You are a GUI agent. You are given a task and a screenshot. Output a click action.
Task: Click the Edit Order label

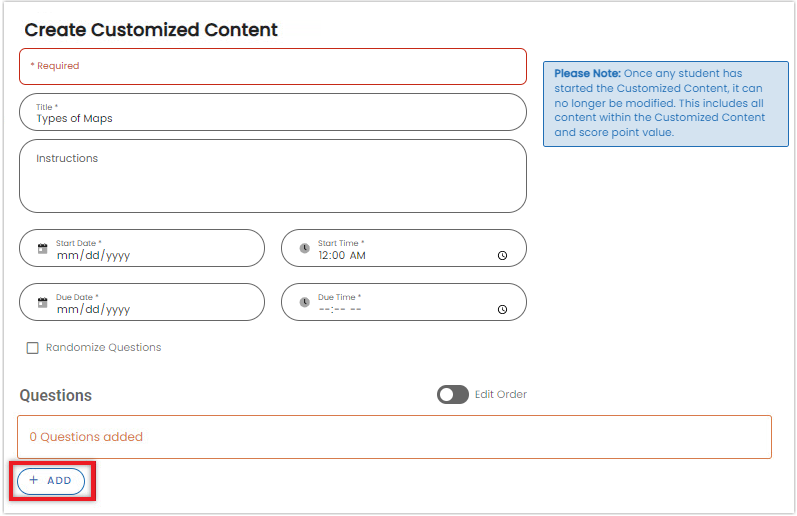click(500, 395)
